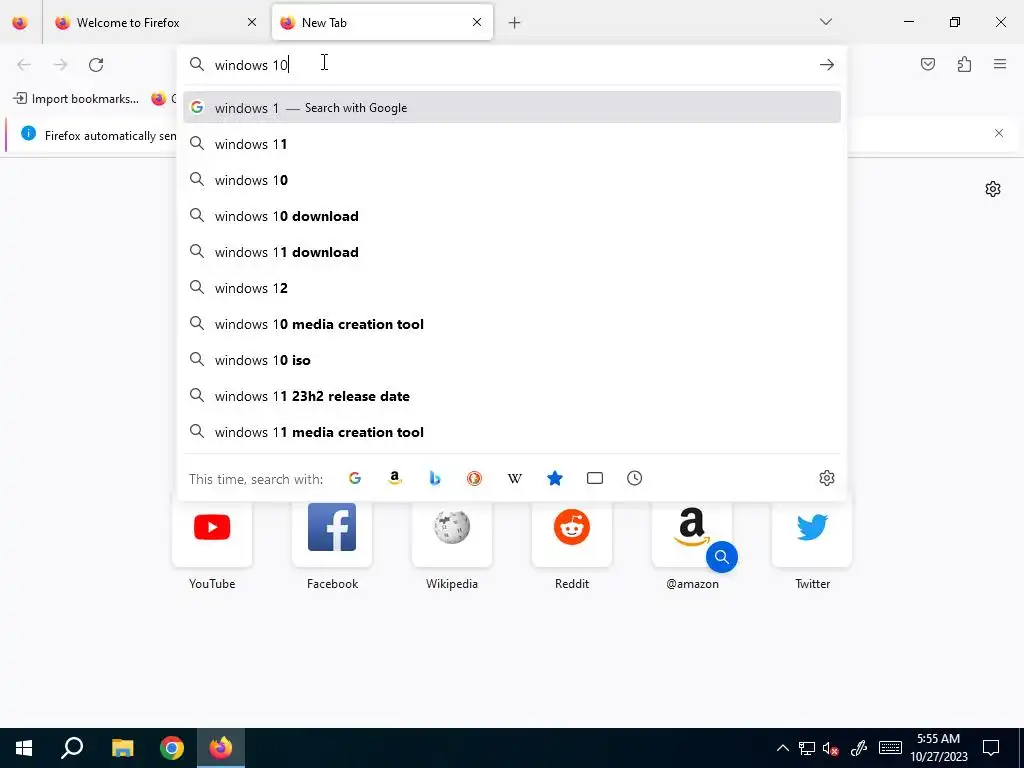Image resolution: width=1024 pixels, height=768 pixels.
Task: Open the taskbar clock and date
Action: [939, 748]
